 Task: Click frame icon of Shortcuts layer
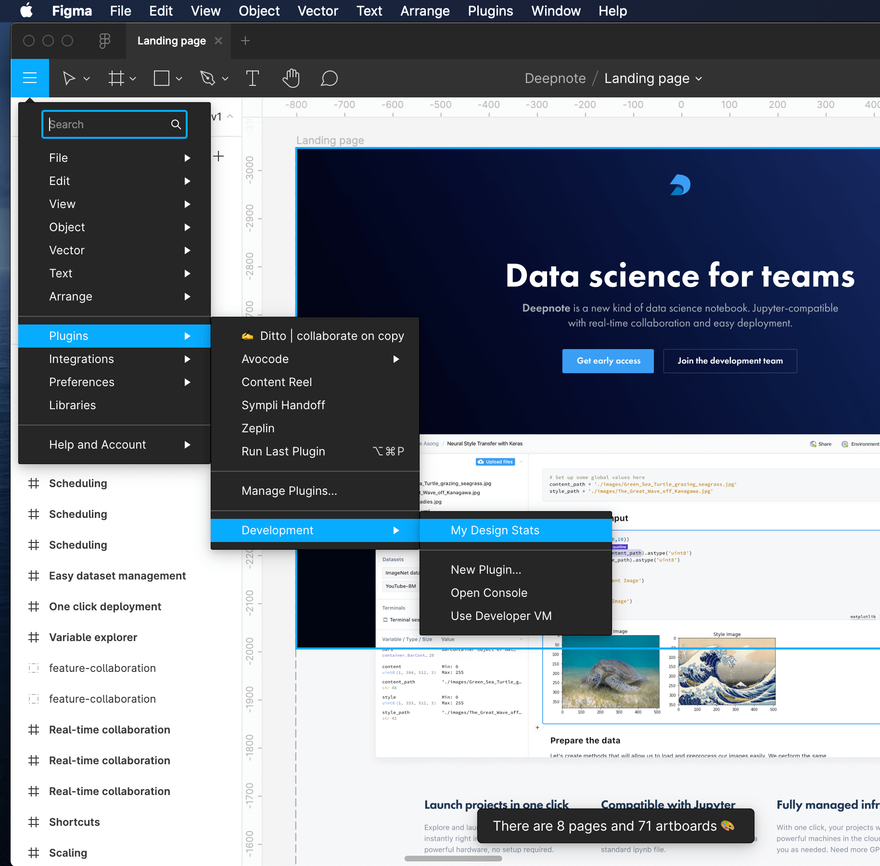click(34, 822)
